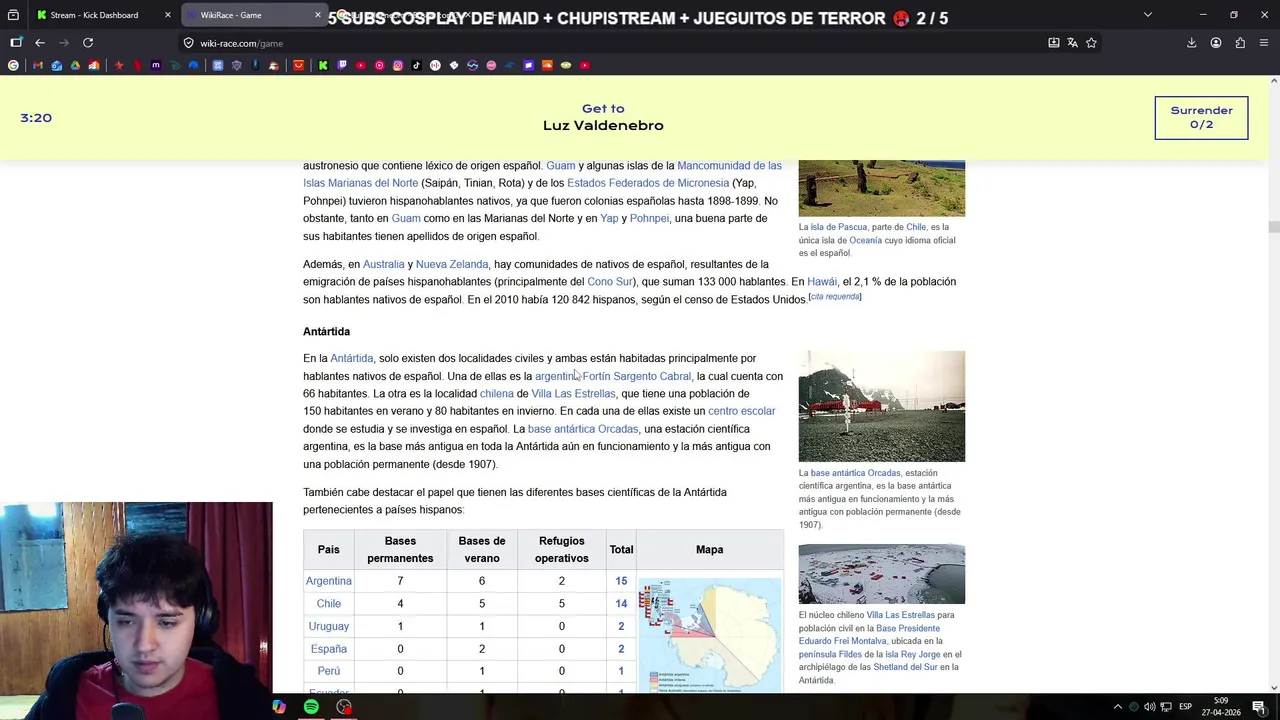Open the Extensions puzzle icon

click(1240, 43)
